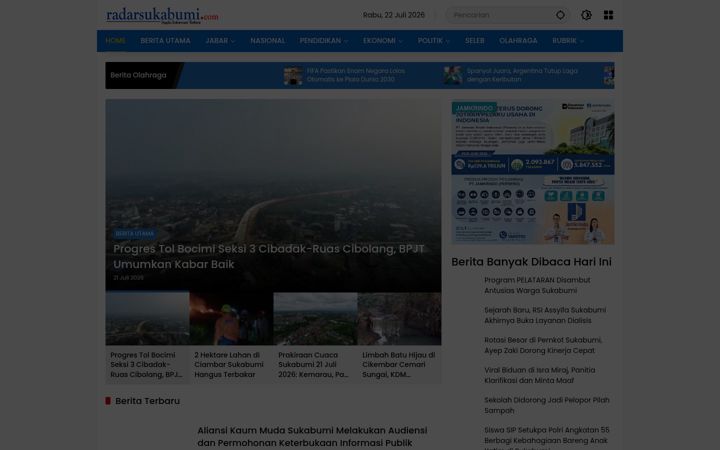
Task: Open Progres Tol Bocimi main headline
Action: click(x=269, y=257)
